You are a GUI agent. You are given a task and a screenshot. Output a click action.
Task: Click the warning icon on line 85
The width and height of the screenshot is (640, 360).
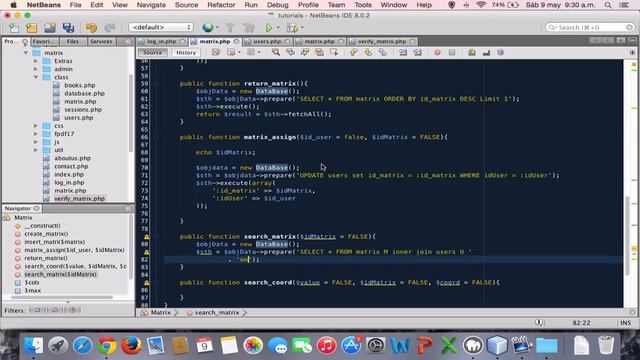pyautogui.click(x=147, y=282)
